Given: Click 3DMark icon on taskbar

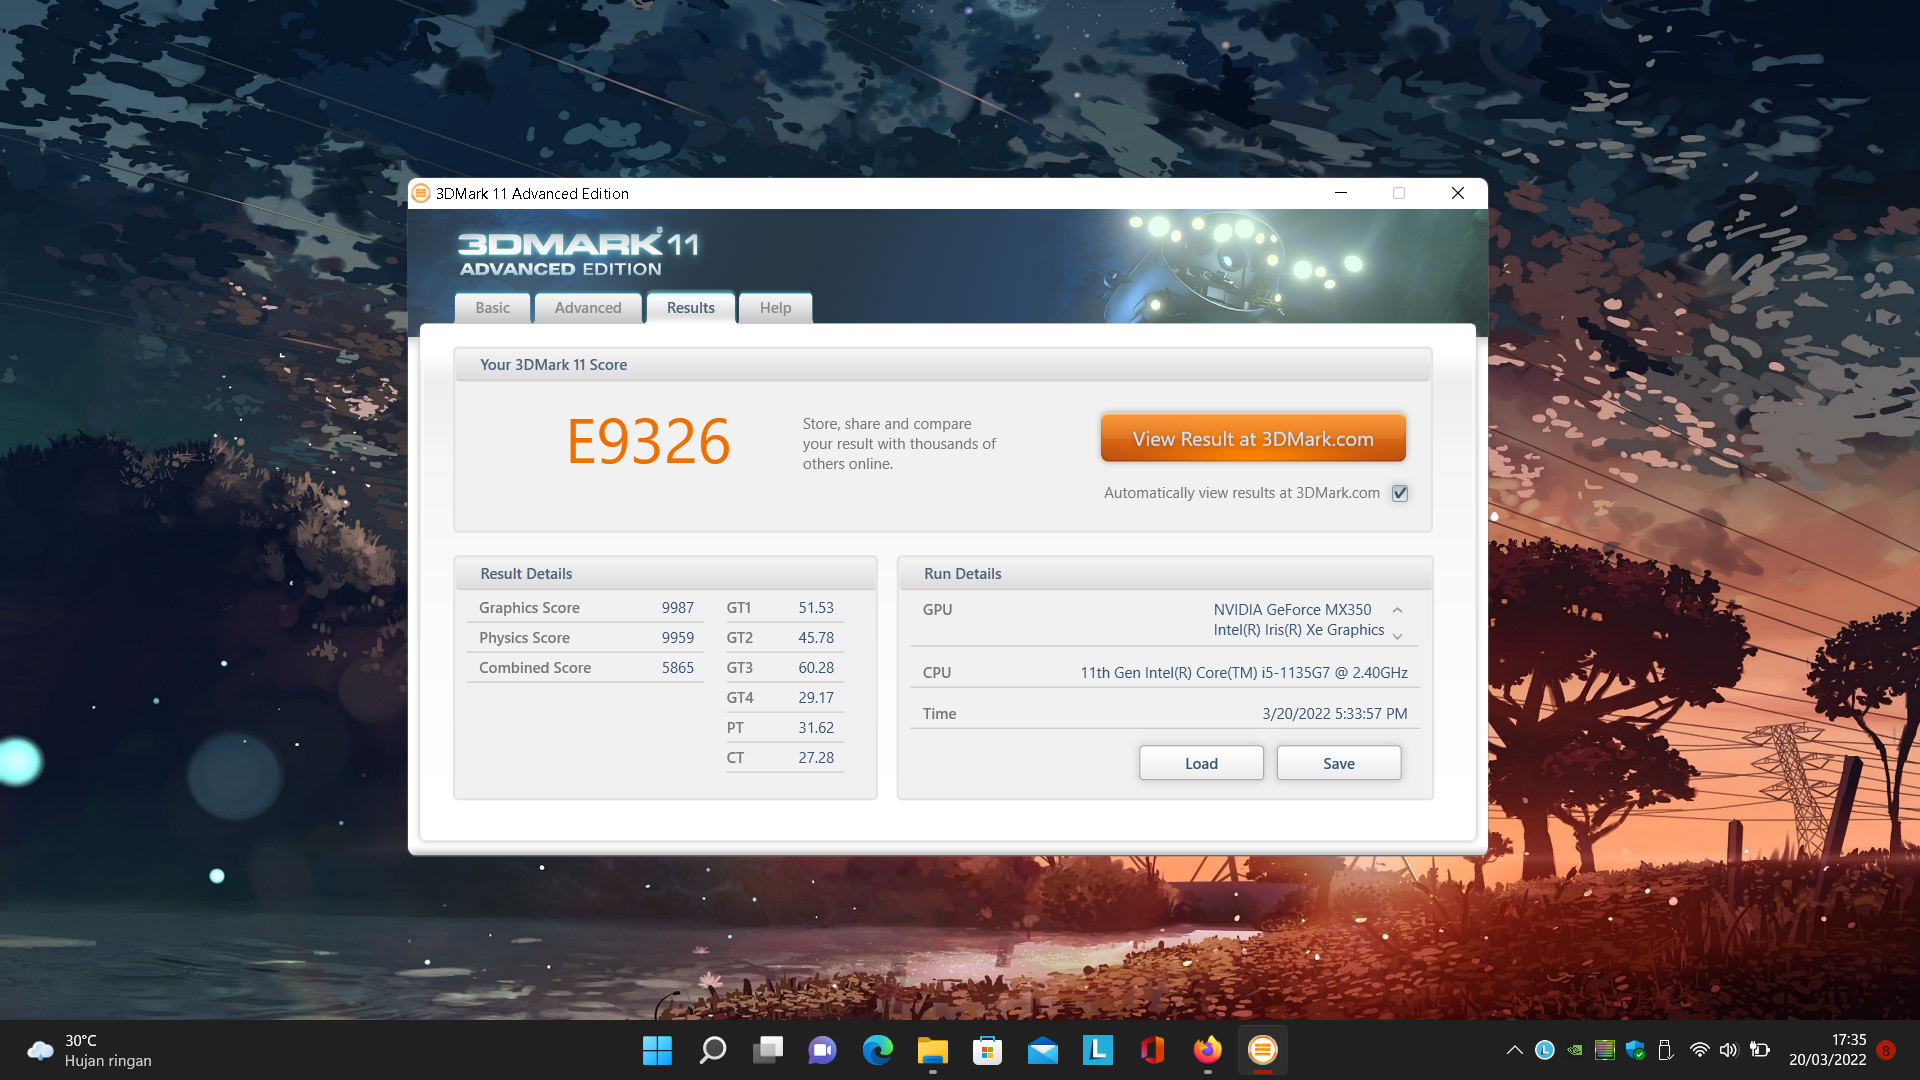Looking at the screenshot, I should [1262, 1050].
